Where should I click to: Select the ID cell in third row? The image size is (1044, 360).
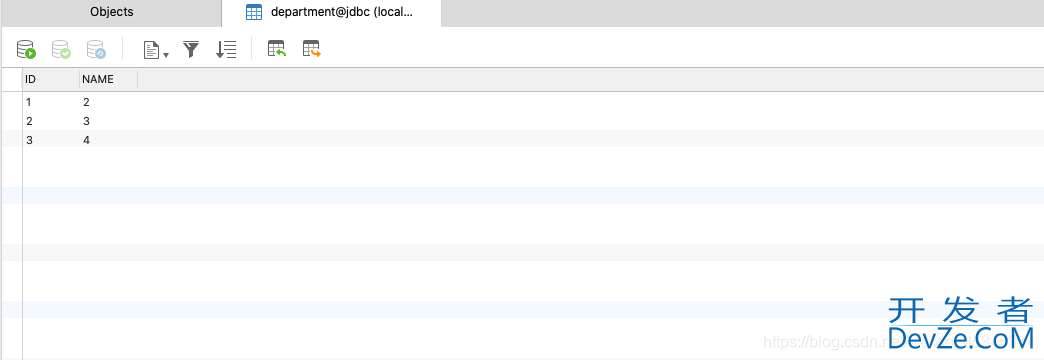pos(51,140)
